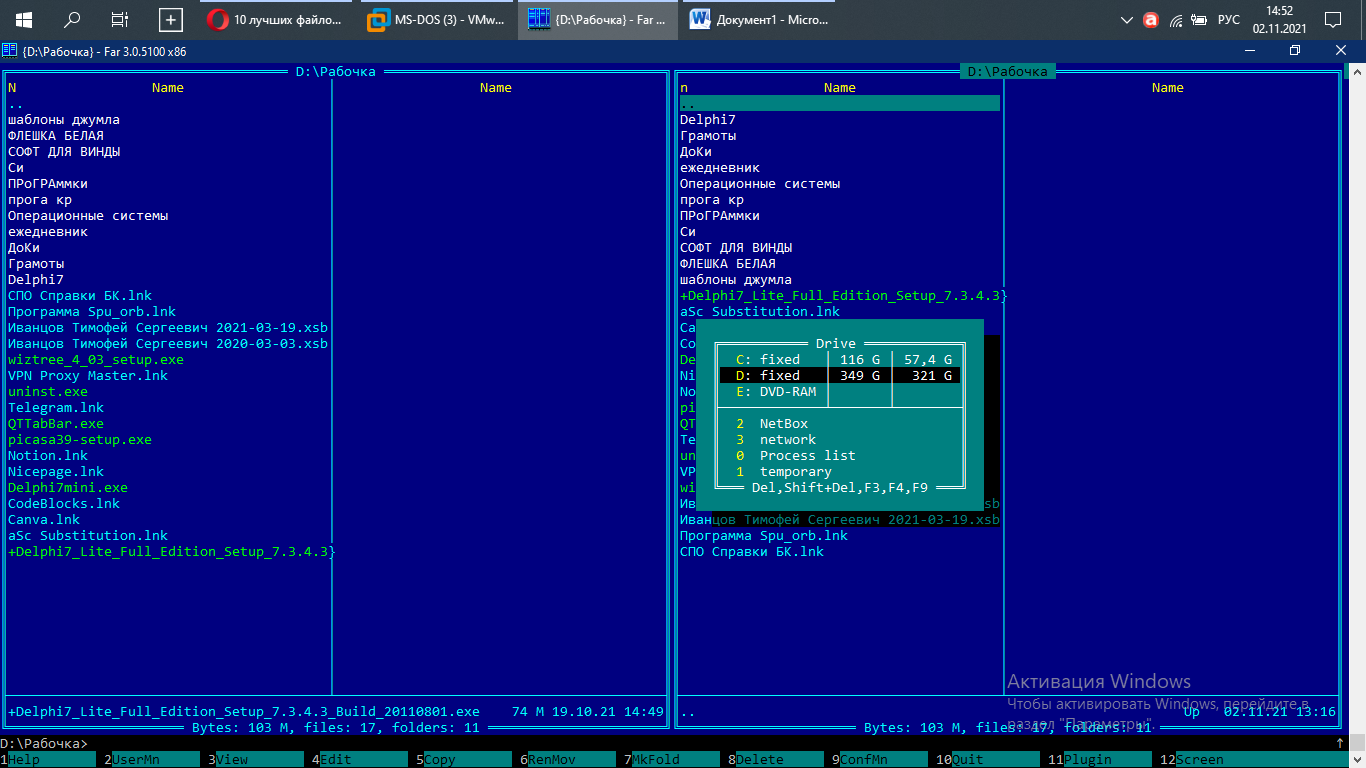Select VPN Proxy Master.lnk in left panel
The image size is (1366, 768).
pyautogui.click(x=88, y=375)
